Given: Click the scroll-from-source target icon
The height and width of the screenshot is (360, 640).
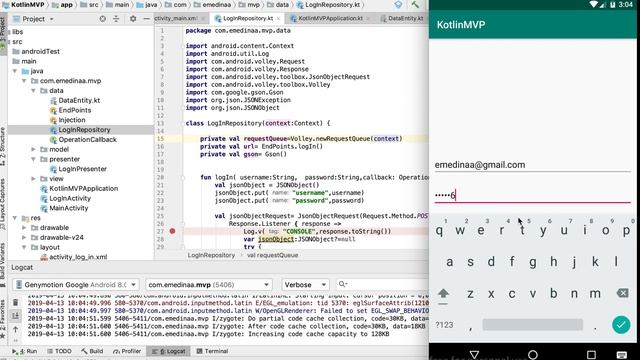Looking at the screenshot, I should tap(102, 19).
